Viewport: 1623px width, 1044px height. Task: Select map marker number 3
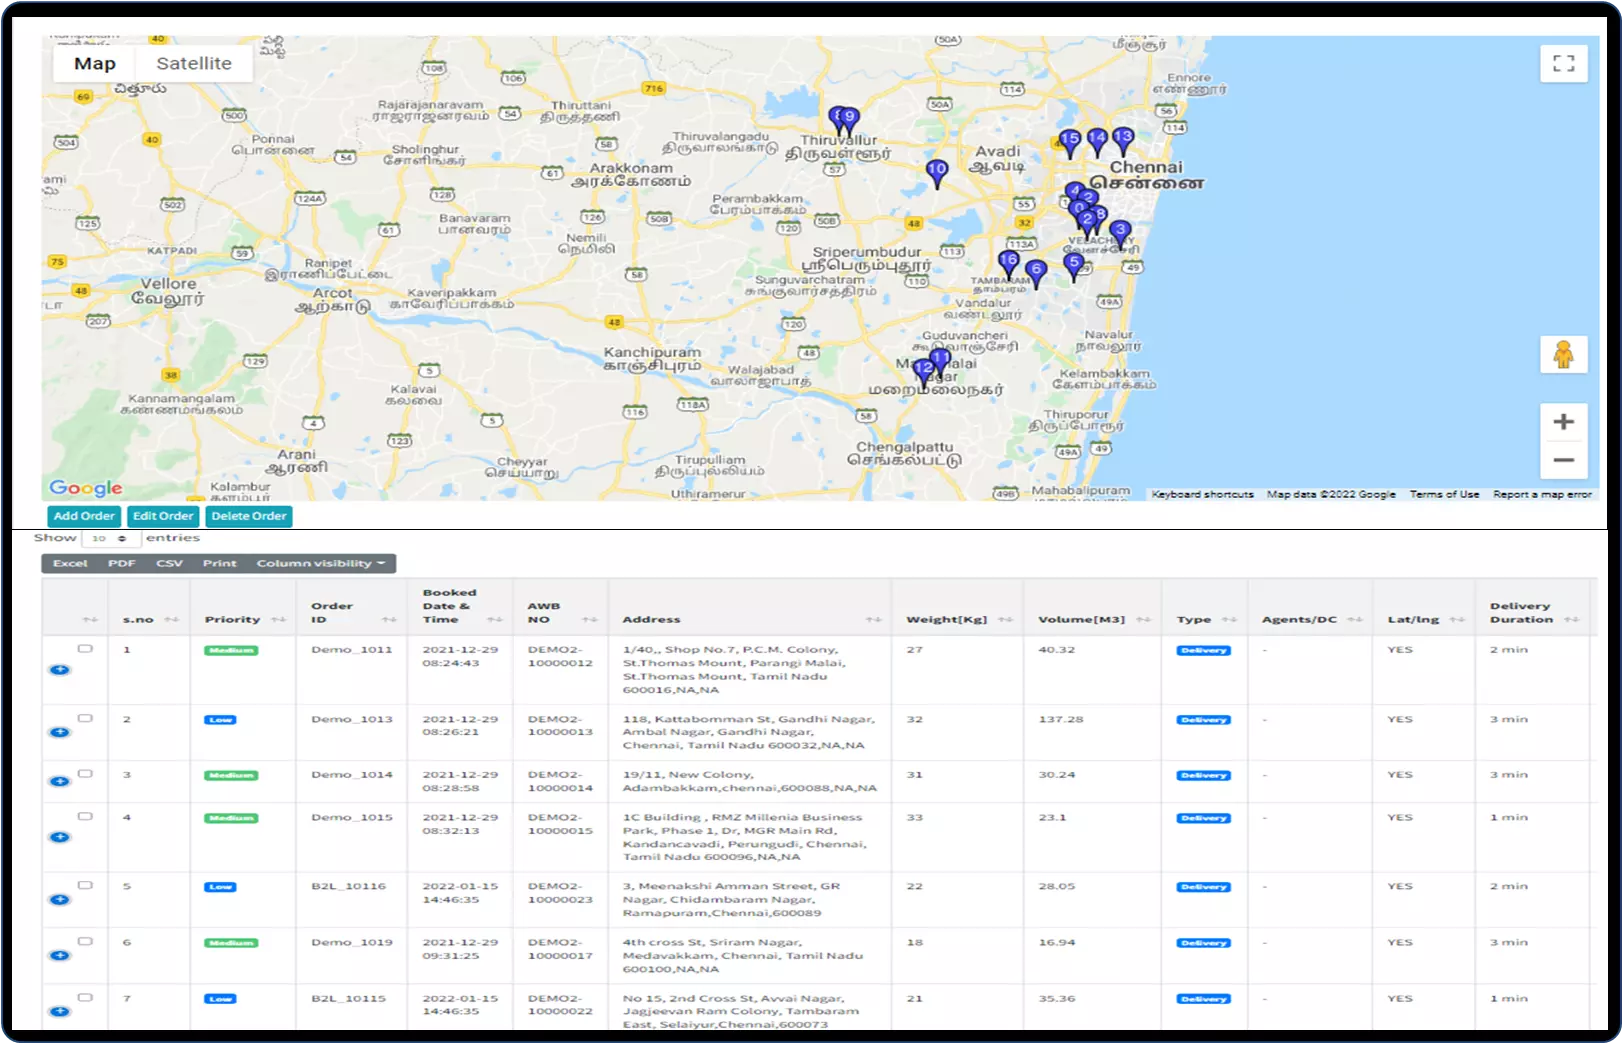[x=1121, y=233]
